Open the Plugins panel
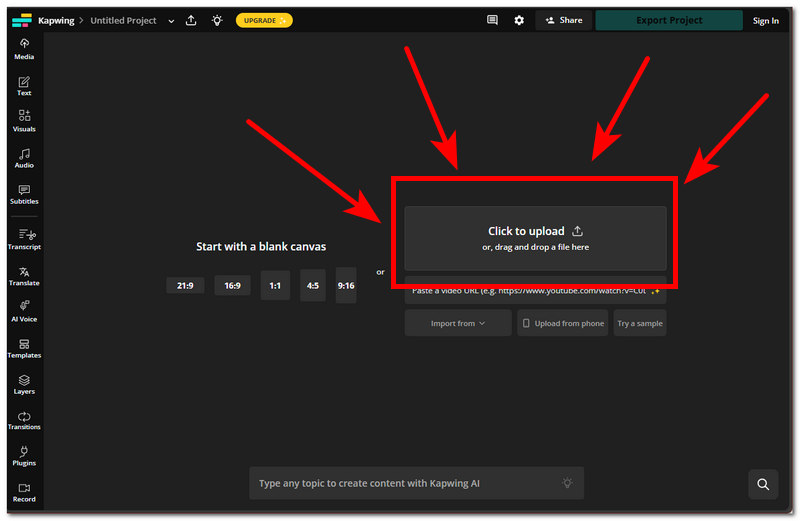The height and width of the screenshot is (521, 800). tap(24, 456)
